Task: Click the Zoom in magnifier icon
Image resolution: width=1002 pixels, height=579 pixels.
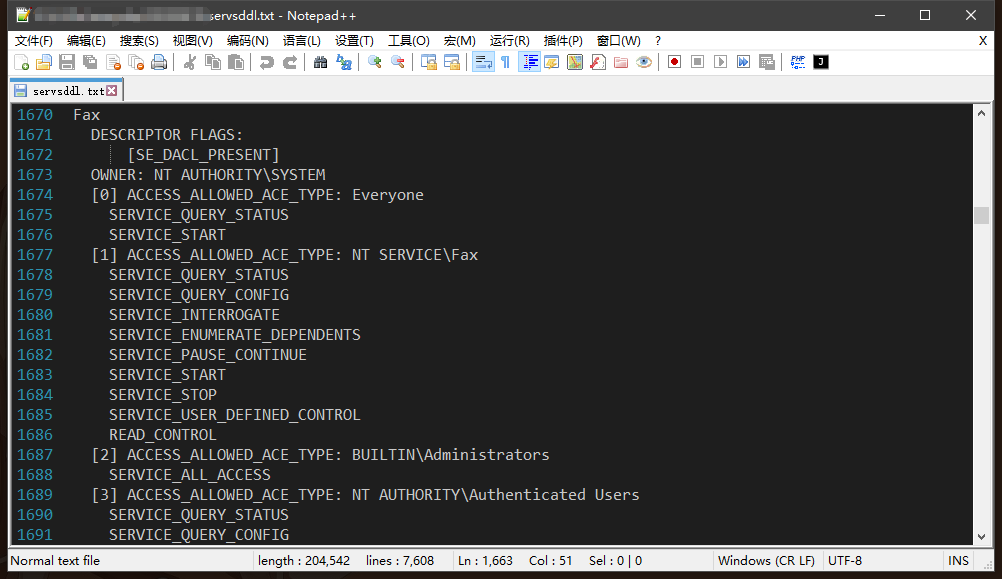Action: click(x=375, y=62)
